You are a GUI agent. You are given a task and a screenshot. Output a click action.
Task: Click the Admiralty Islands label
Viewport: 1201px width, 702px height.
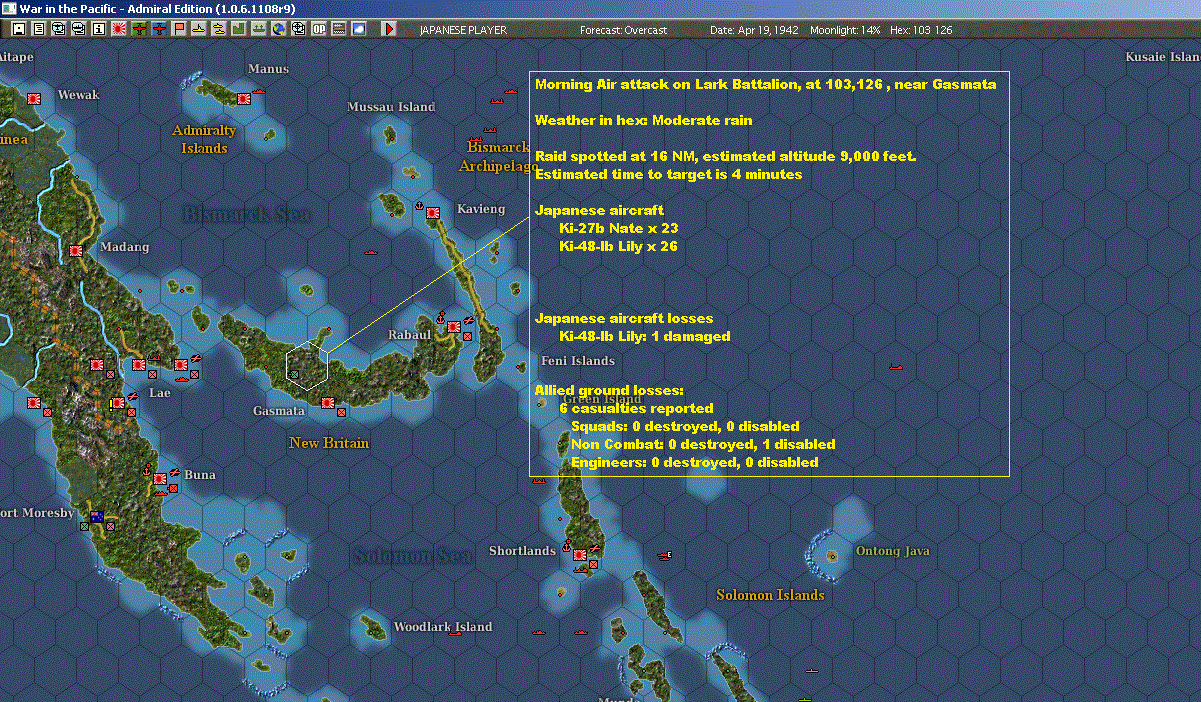tap(204, 139)
